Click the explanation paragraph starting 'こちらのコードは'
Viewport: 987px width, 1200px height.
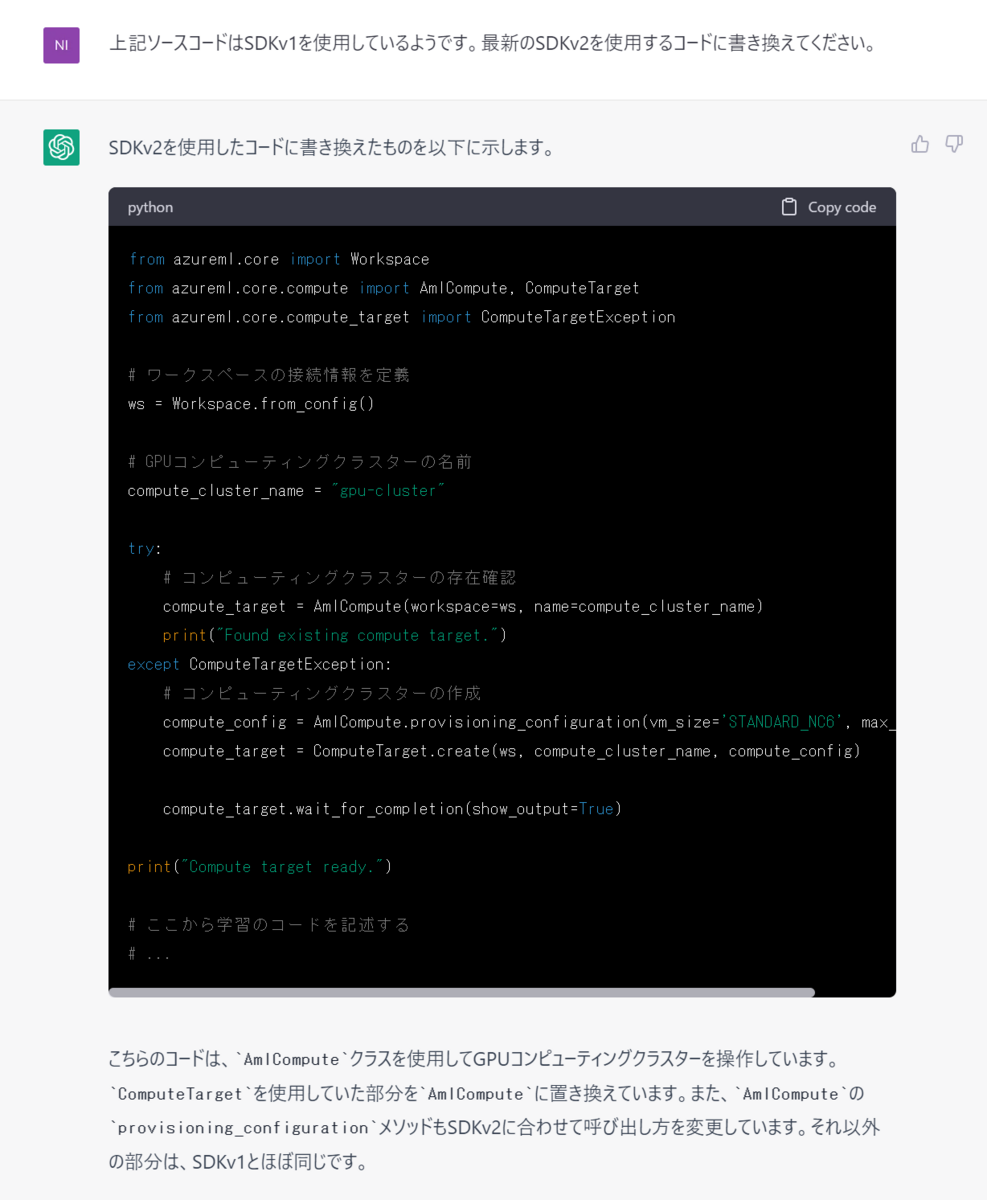pyautogui.click(x=494, y=1110)
